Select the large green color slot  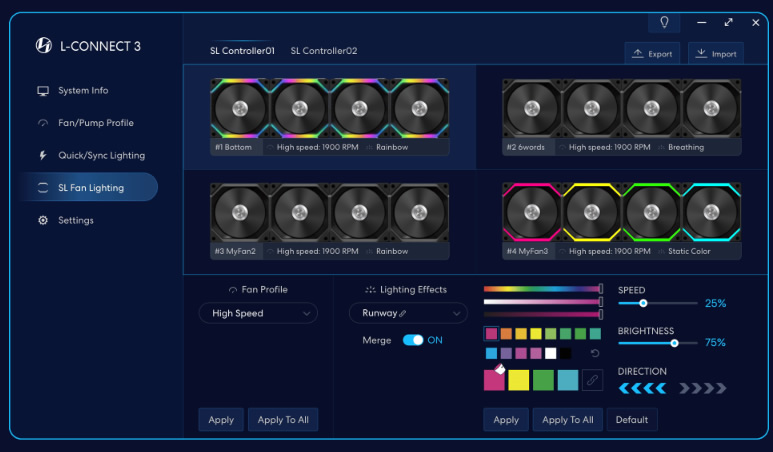(x=543, y=380)
